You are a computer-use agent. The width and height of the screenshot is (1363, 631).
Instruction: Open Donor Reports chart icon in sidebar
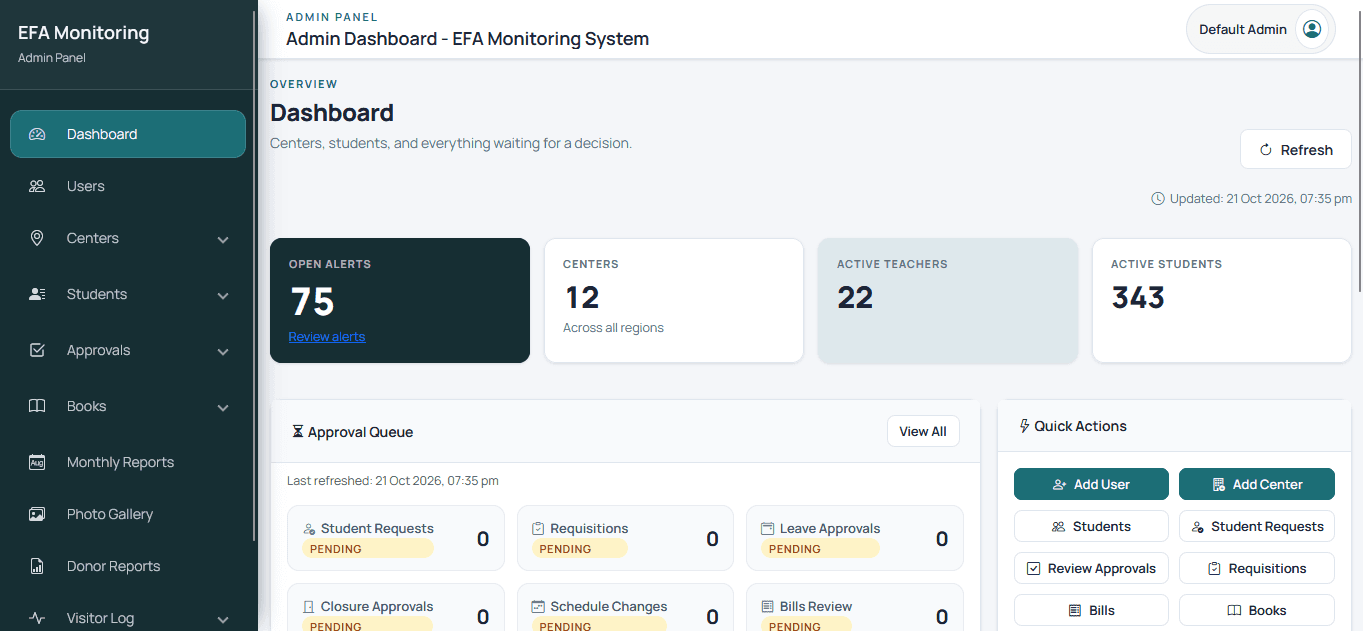point(37,566)
